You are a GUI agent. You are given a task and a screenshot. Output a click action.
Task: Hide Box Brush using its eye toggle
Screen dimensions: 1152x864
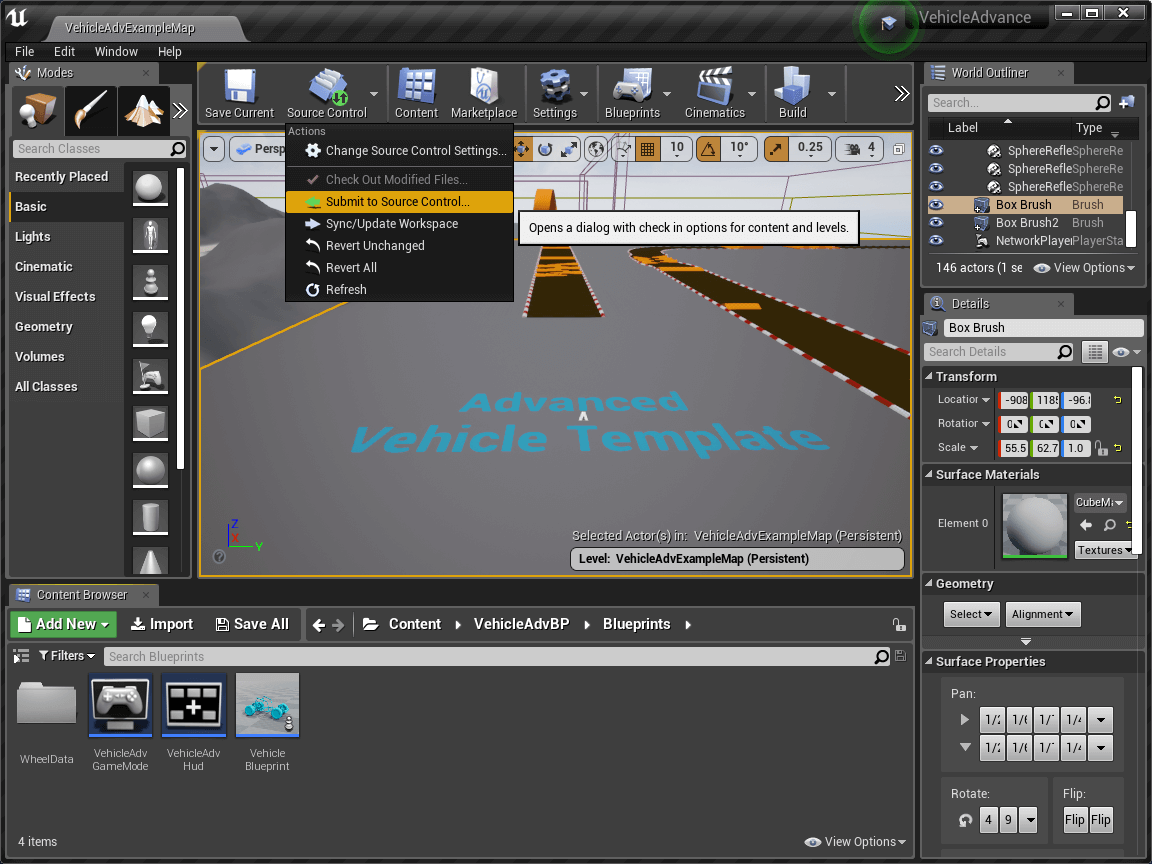(934, 204)
